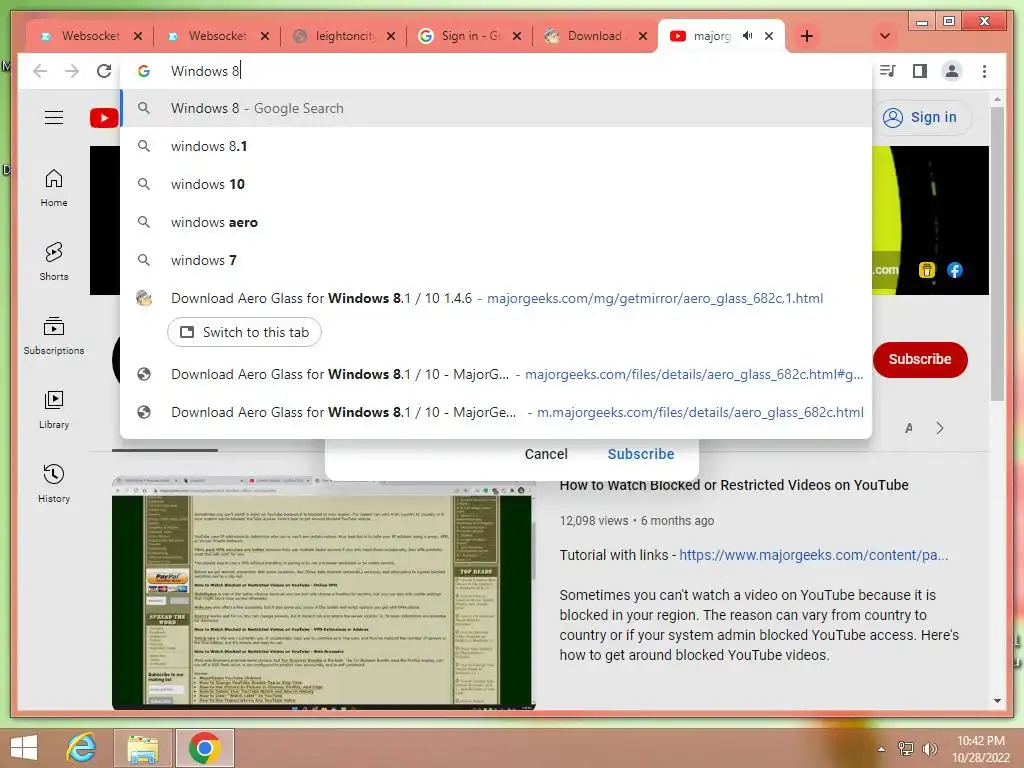Image resolution: width=1024 pixels, height=768 pixels.
Task: Select 'Windows 8 - Google Search' suggestion
Action: pos(496,108)
